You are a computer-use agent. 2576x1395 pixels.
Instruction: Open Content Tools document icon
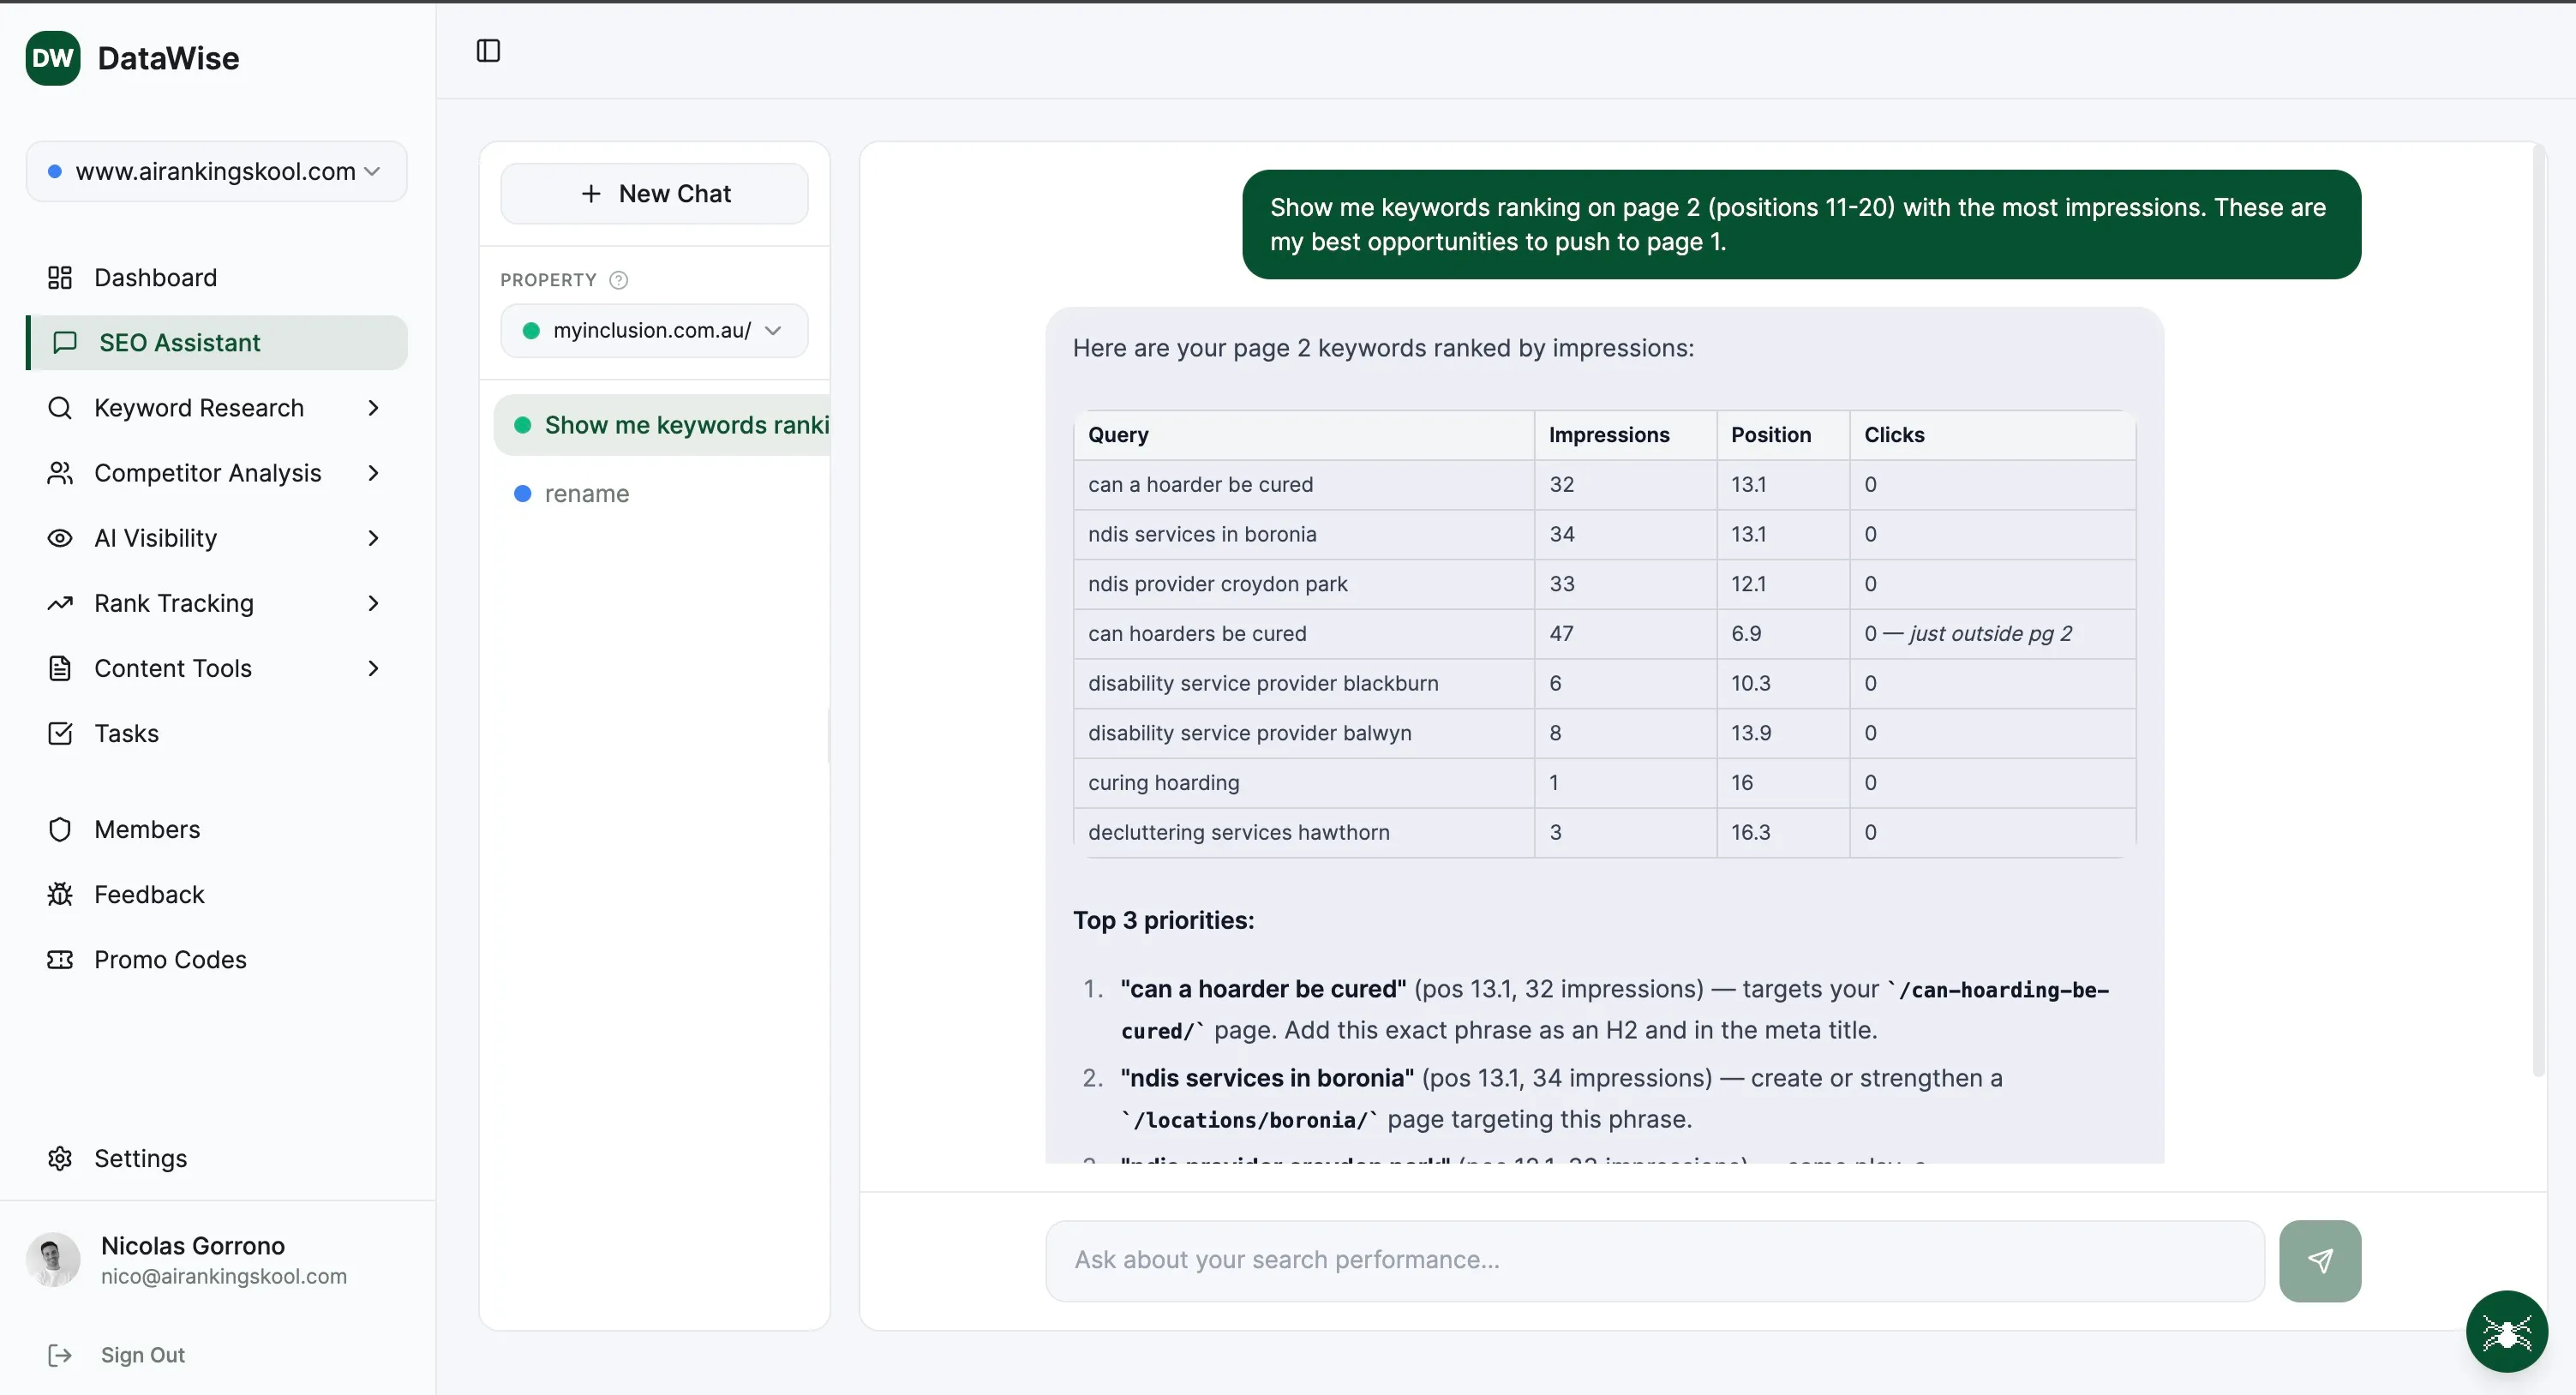pyautogui.click(x=60, y=668)
